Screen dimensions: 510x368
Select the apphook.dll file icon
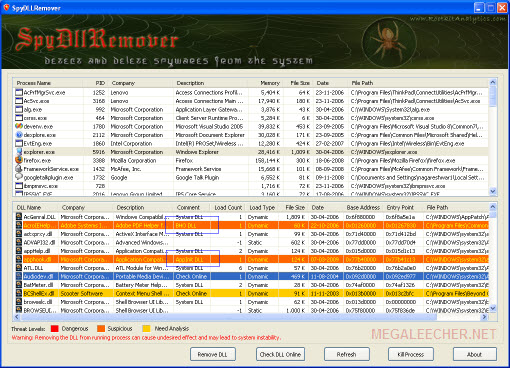pyautogui.click(x=19, y=259)
